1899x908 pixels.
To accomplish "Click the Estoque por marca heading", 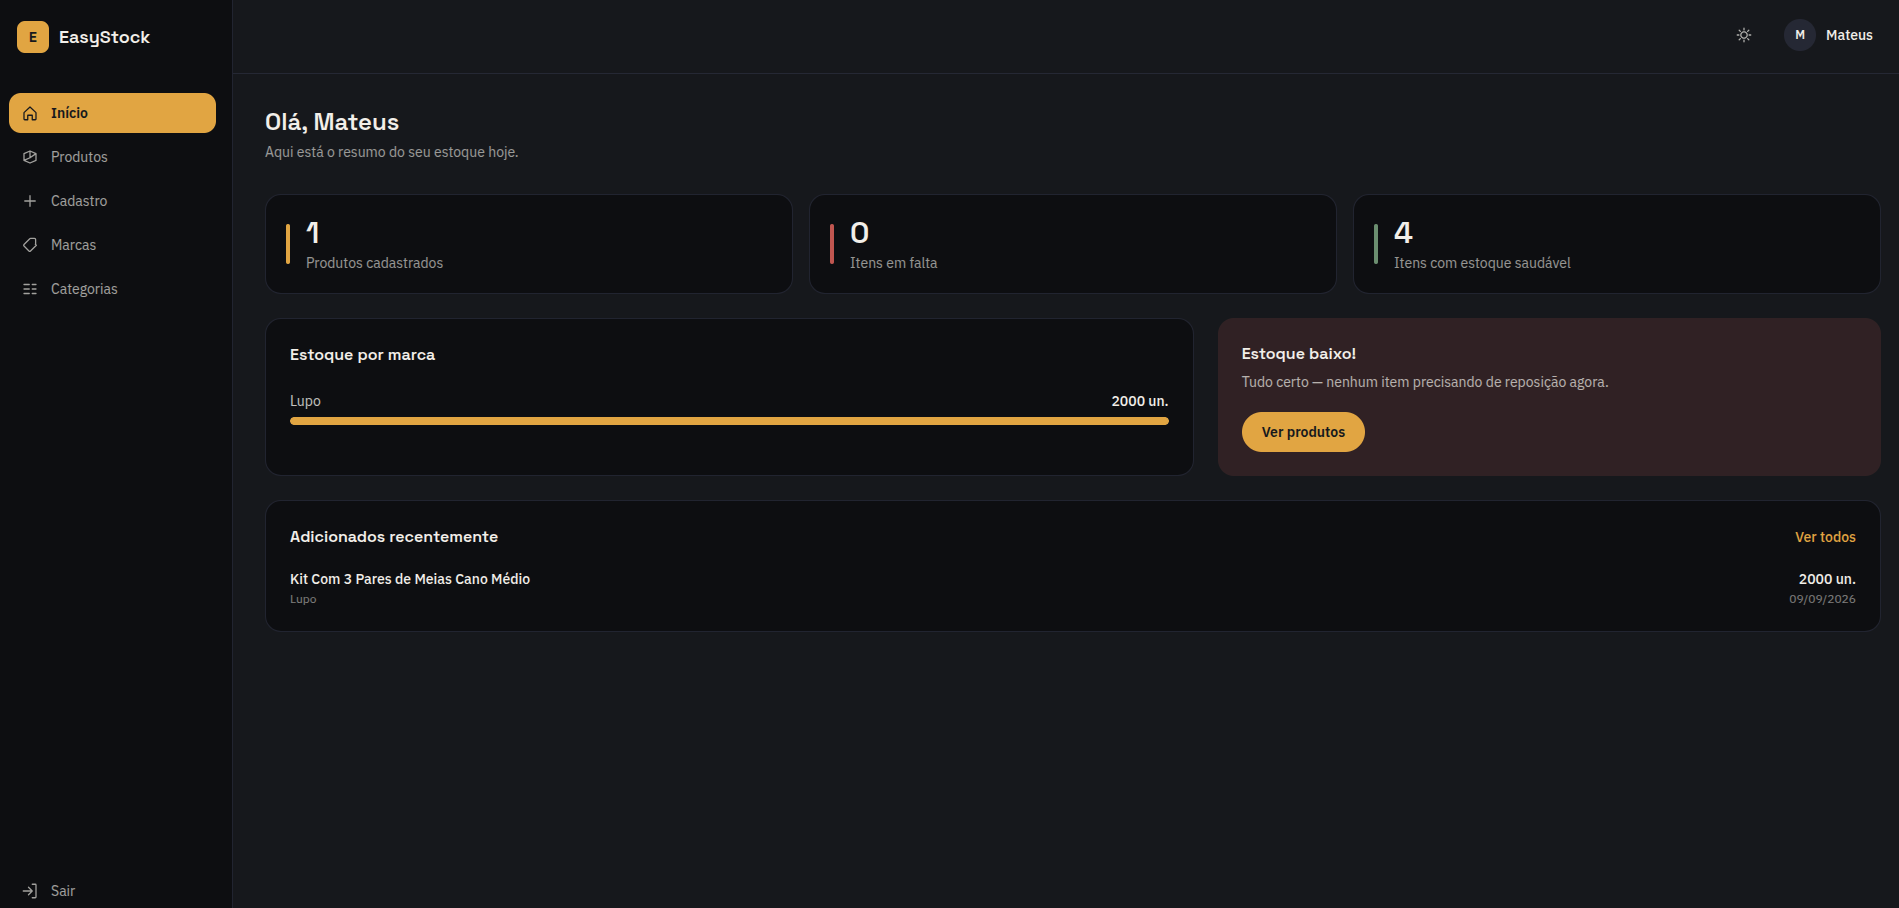I will [x=362, y=355].
